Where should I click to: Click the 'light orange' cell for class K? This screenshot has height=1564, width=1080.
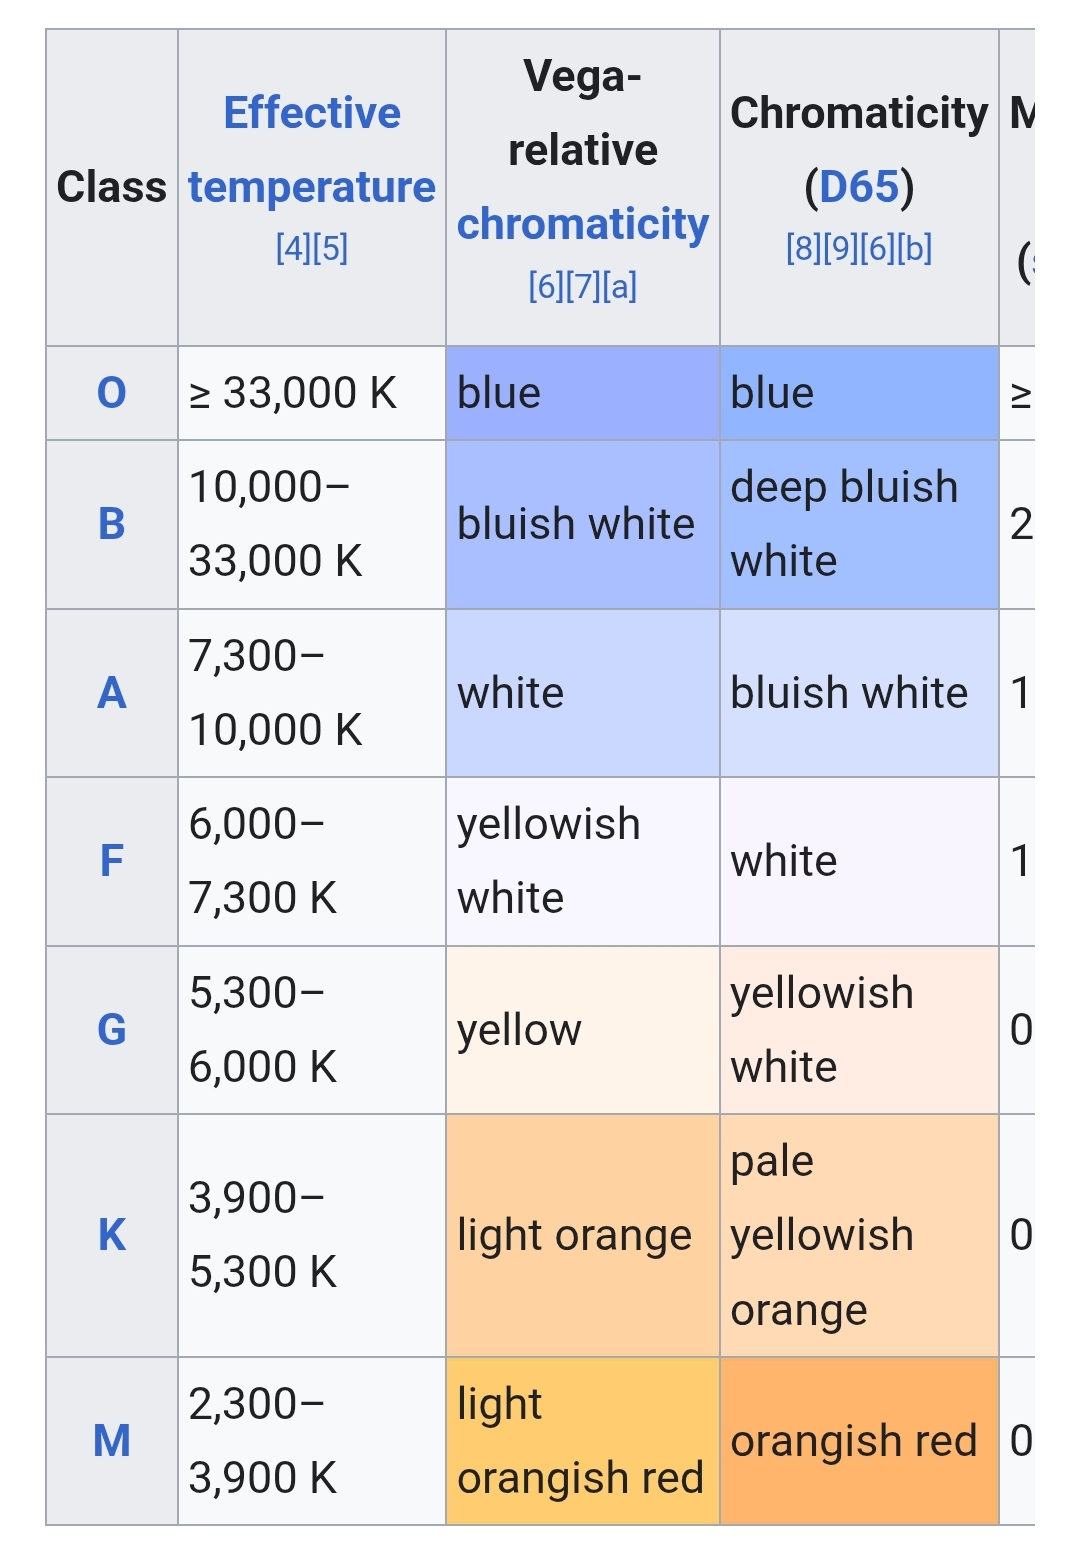click(x=583, y=1235)
